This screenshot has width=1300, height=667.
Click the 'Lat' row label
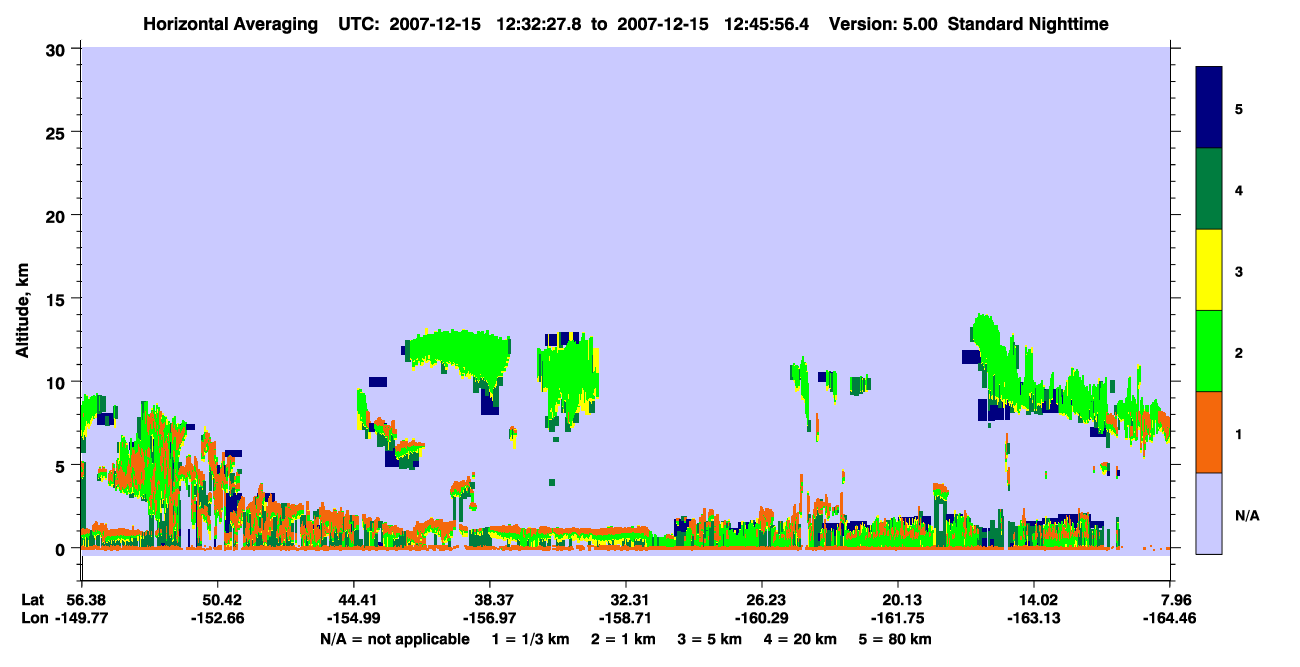(33, 600)
